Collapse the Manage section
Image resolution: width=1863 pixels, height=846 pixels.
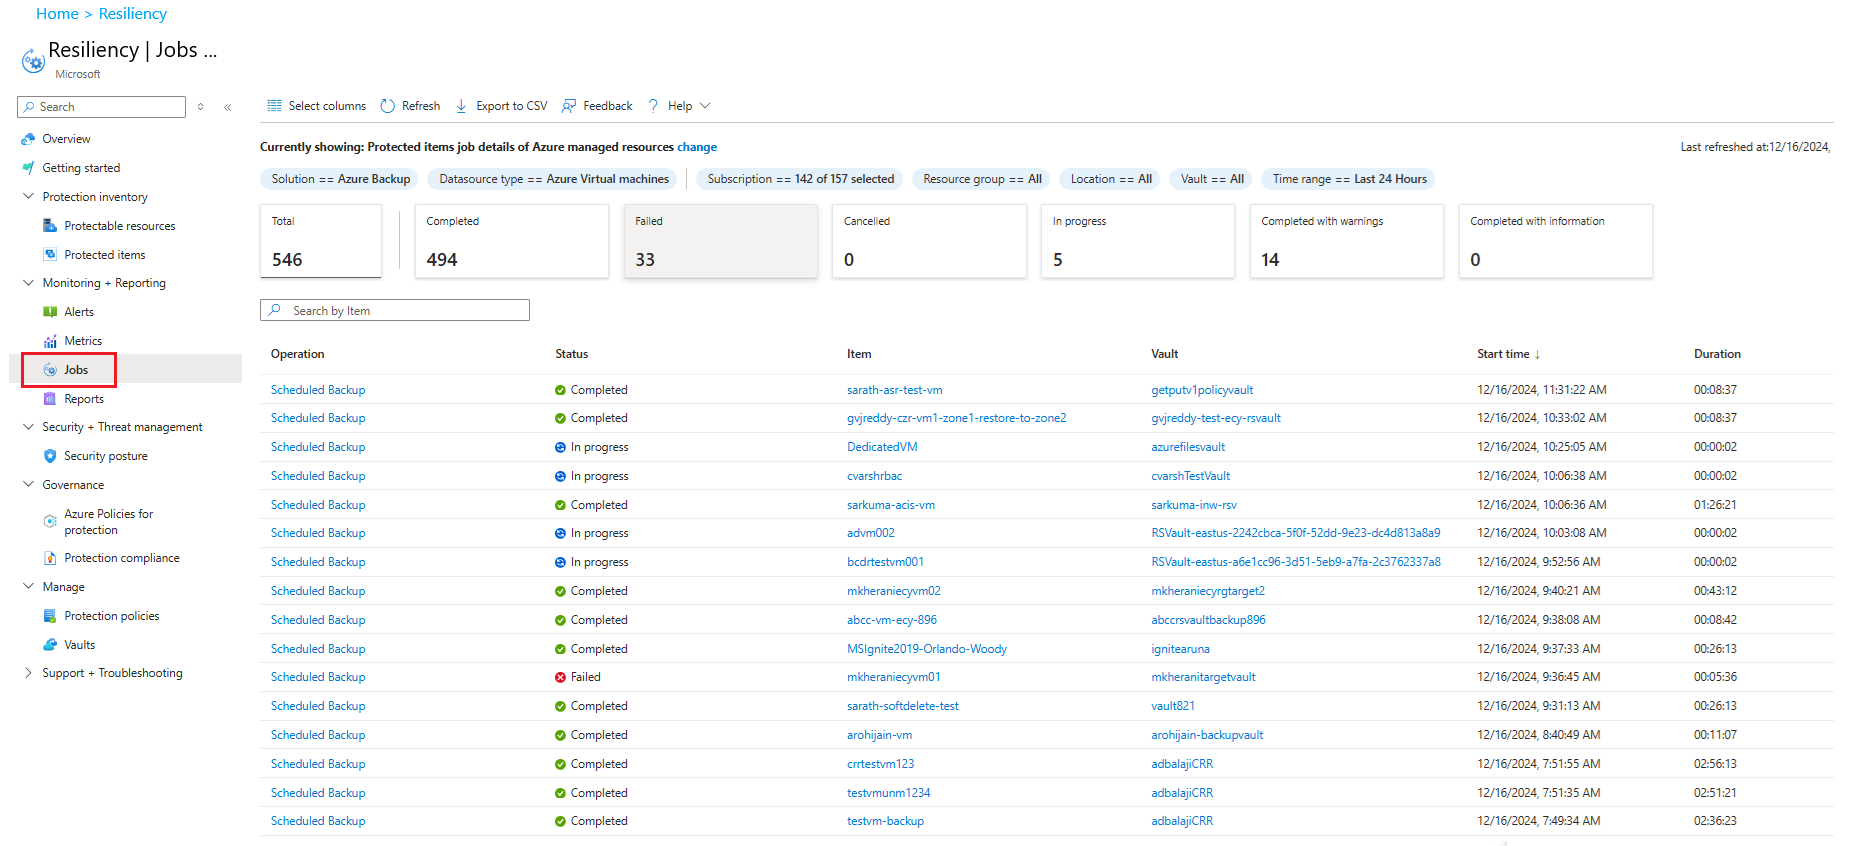click(28, 587)
